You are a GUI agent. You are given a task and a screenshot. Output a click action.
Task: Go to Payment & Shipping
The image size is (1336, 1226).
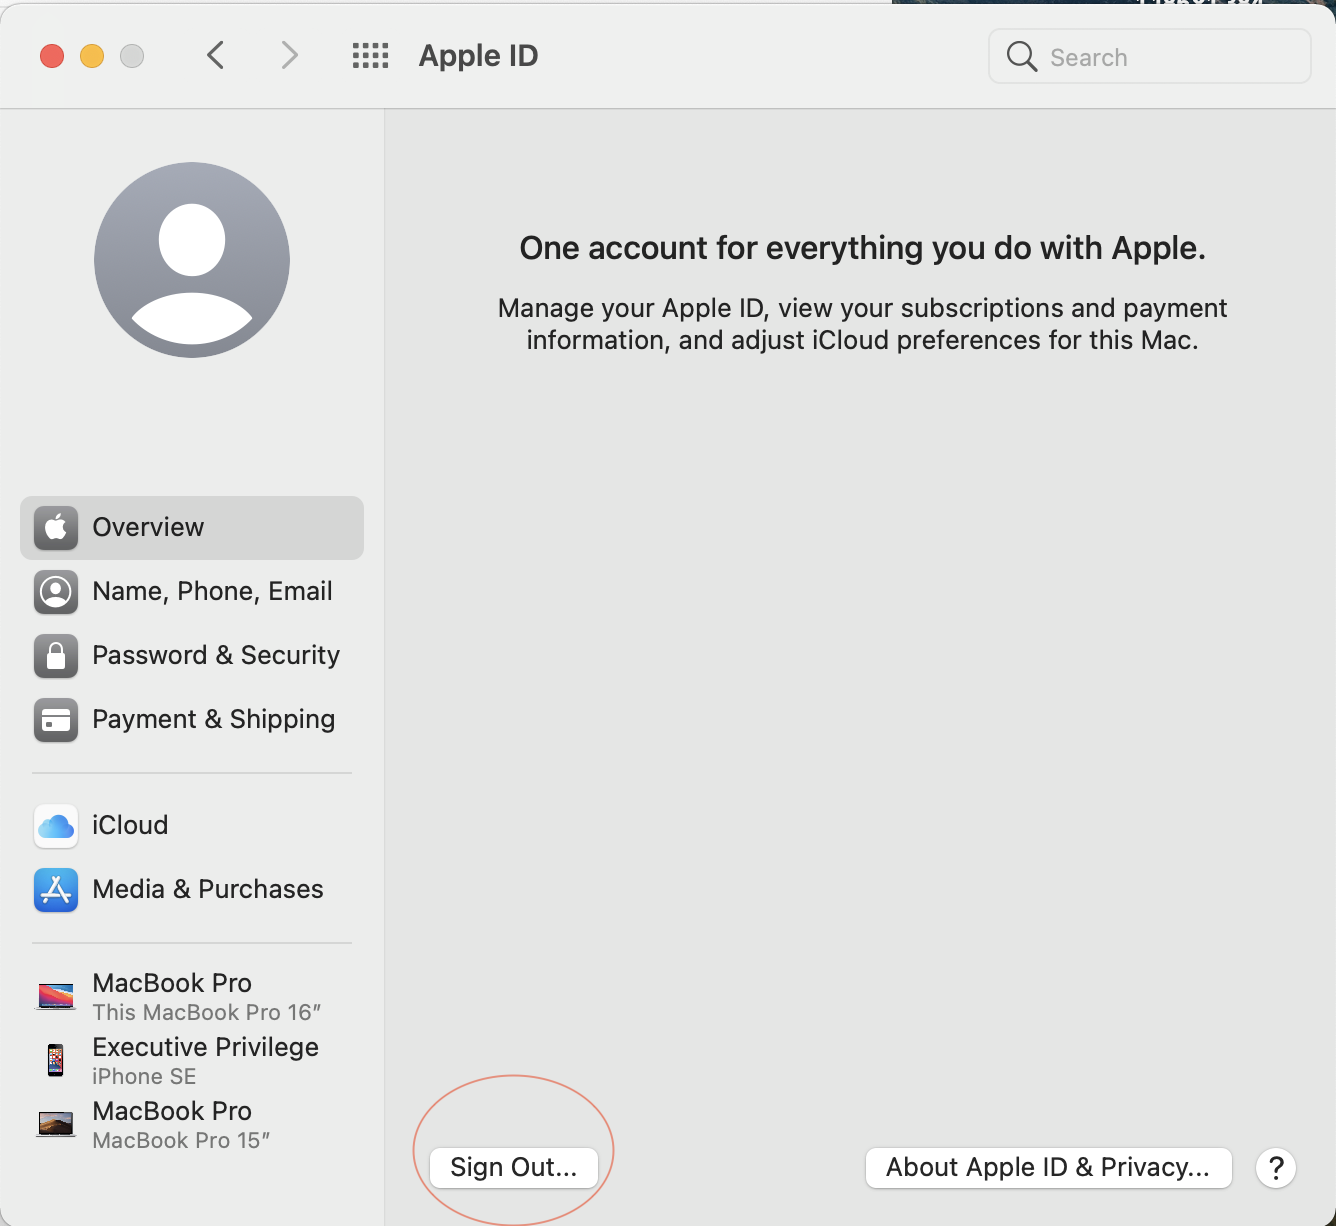(192, 720)
